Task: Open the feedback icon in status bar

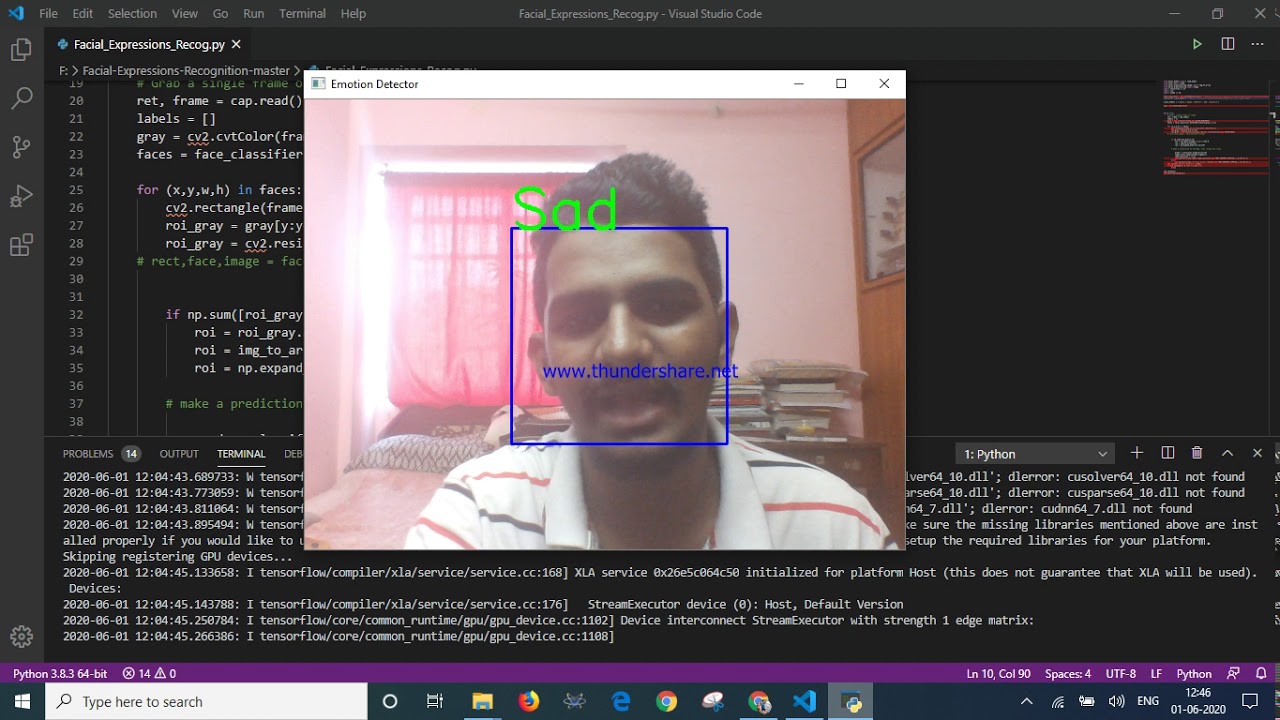Action: (1233, 673)
